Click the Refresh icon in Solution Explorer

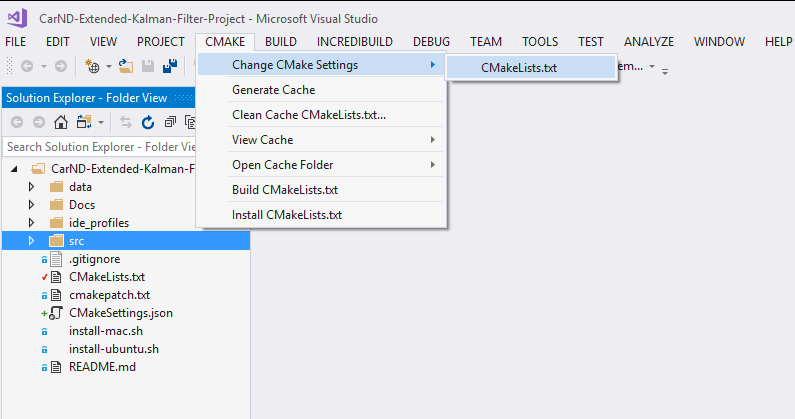[148, 122]
